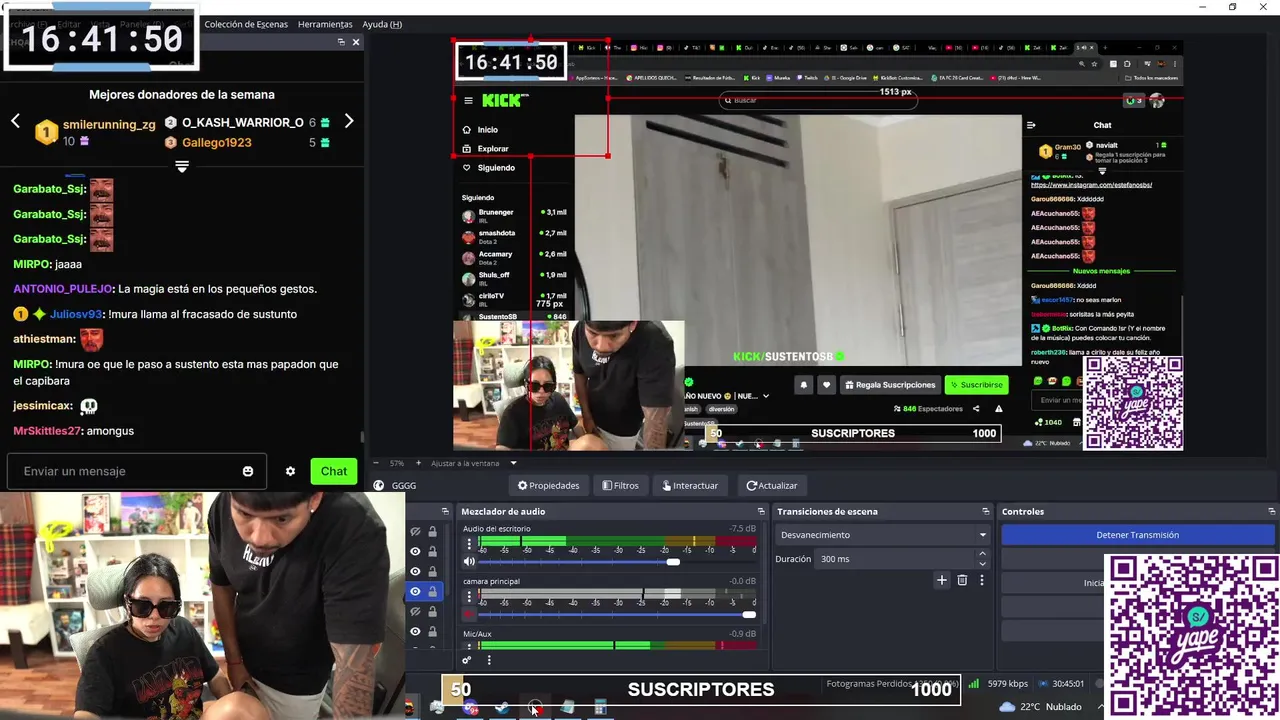Adjust the Audio del escritorio volume slider

click(673, 562)
